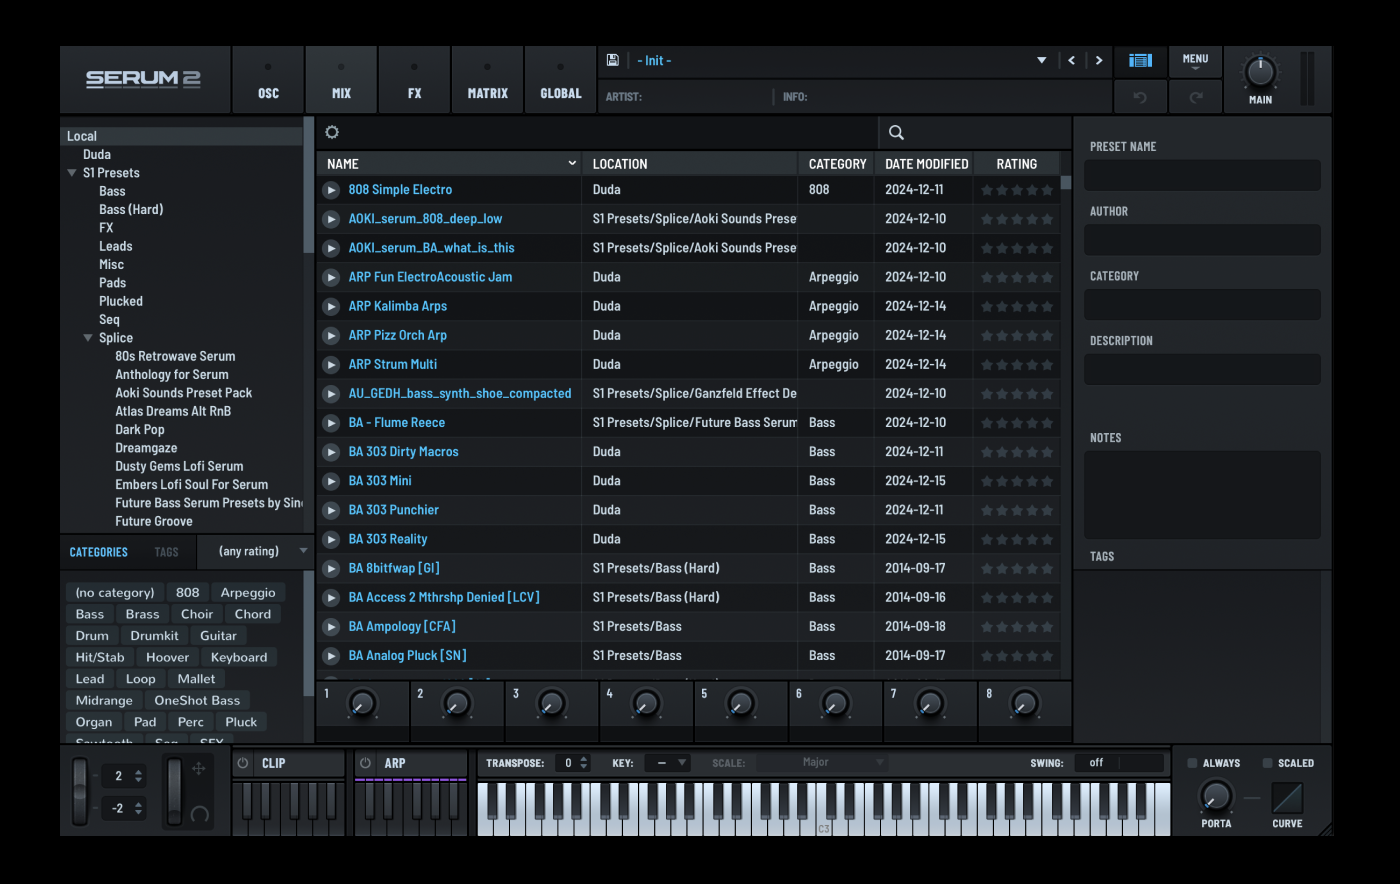Click the SWING off field
Viewport: 1400px width, 884px height.
click(1119, 763)
